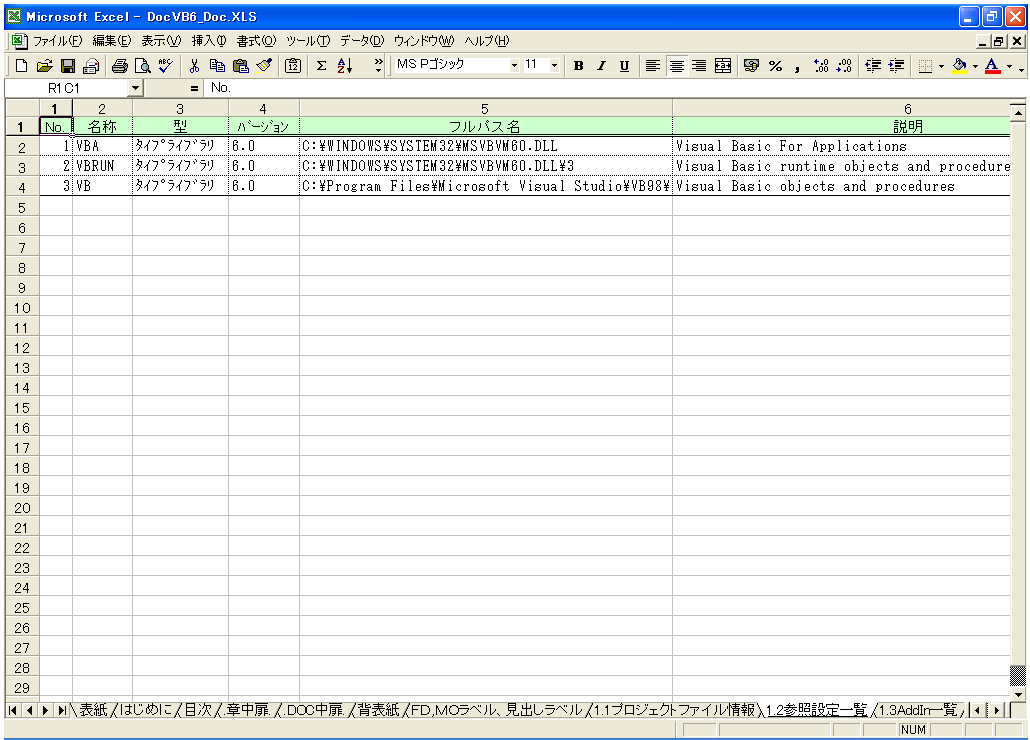Screen dimensions: 1030x740
Task: Open fill color palette dropdown arrow
Action: [x=975, y=66]
